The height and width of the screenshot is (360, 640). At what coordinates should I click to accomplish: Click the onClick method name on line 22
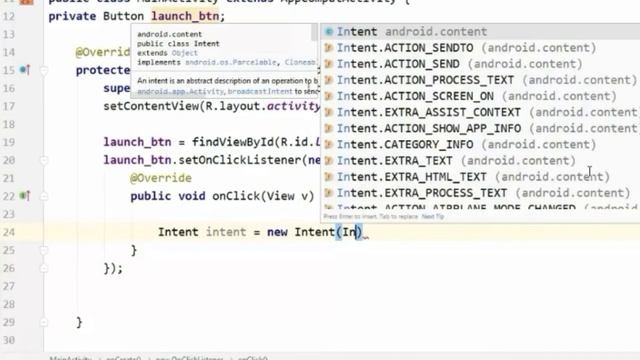click(x=236, y=196)
